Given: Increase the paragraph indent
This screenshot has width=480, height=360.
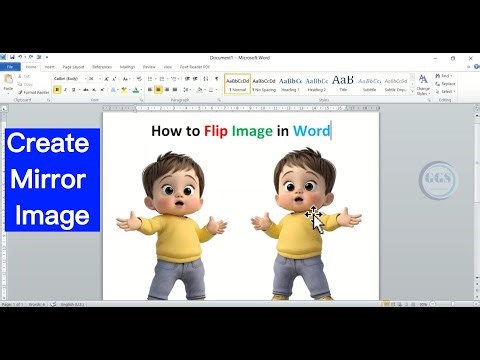Looking at the screenshot, I should pyautogui.click(x=195, y=79).
